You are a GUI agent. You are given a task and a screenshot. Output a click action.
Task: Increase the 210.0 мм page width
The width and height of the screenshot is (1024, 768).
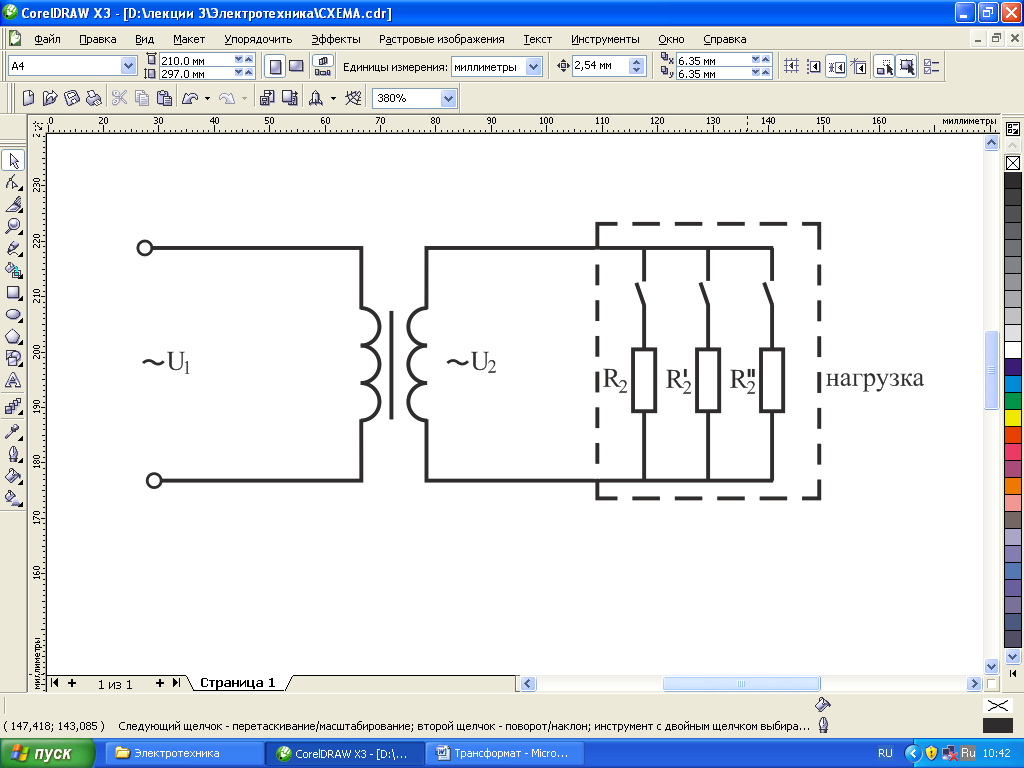(x=248, y=59)
